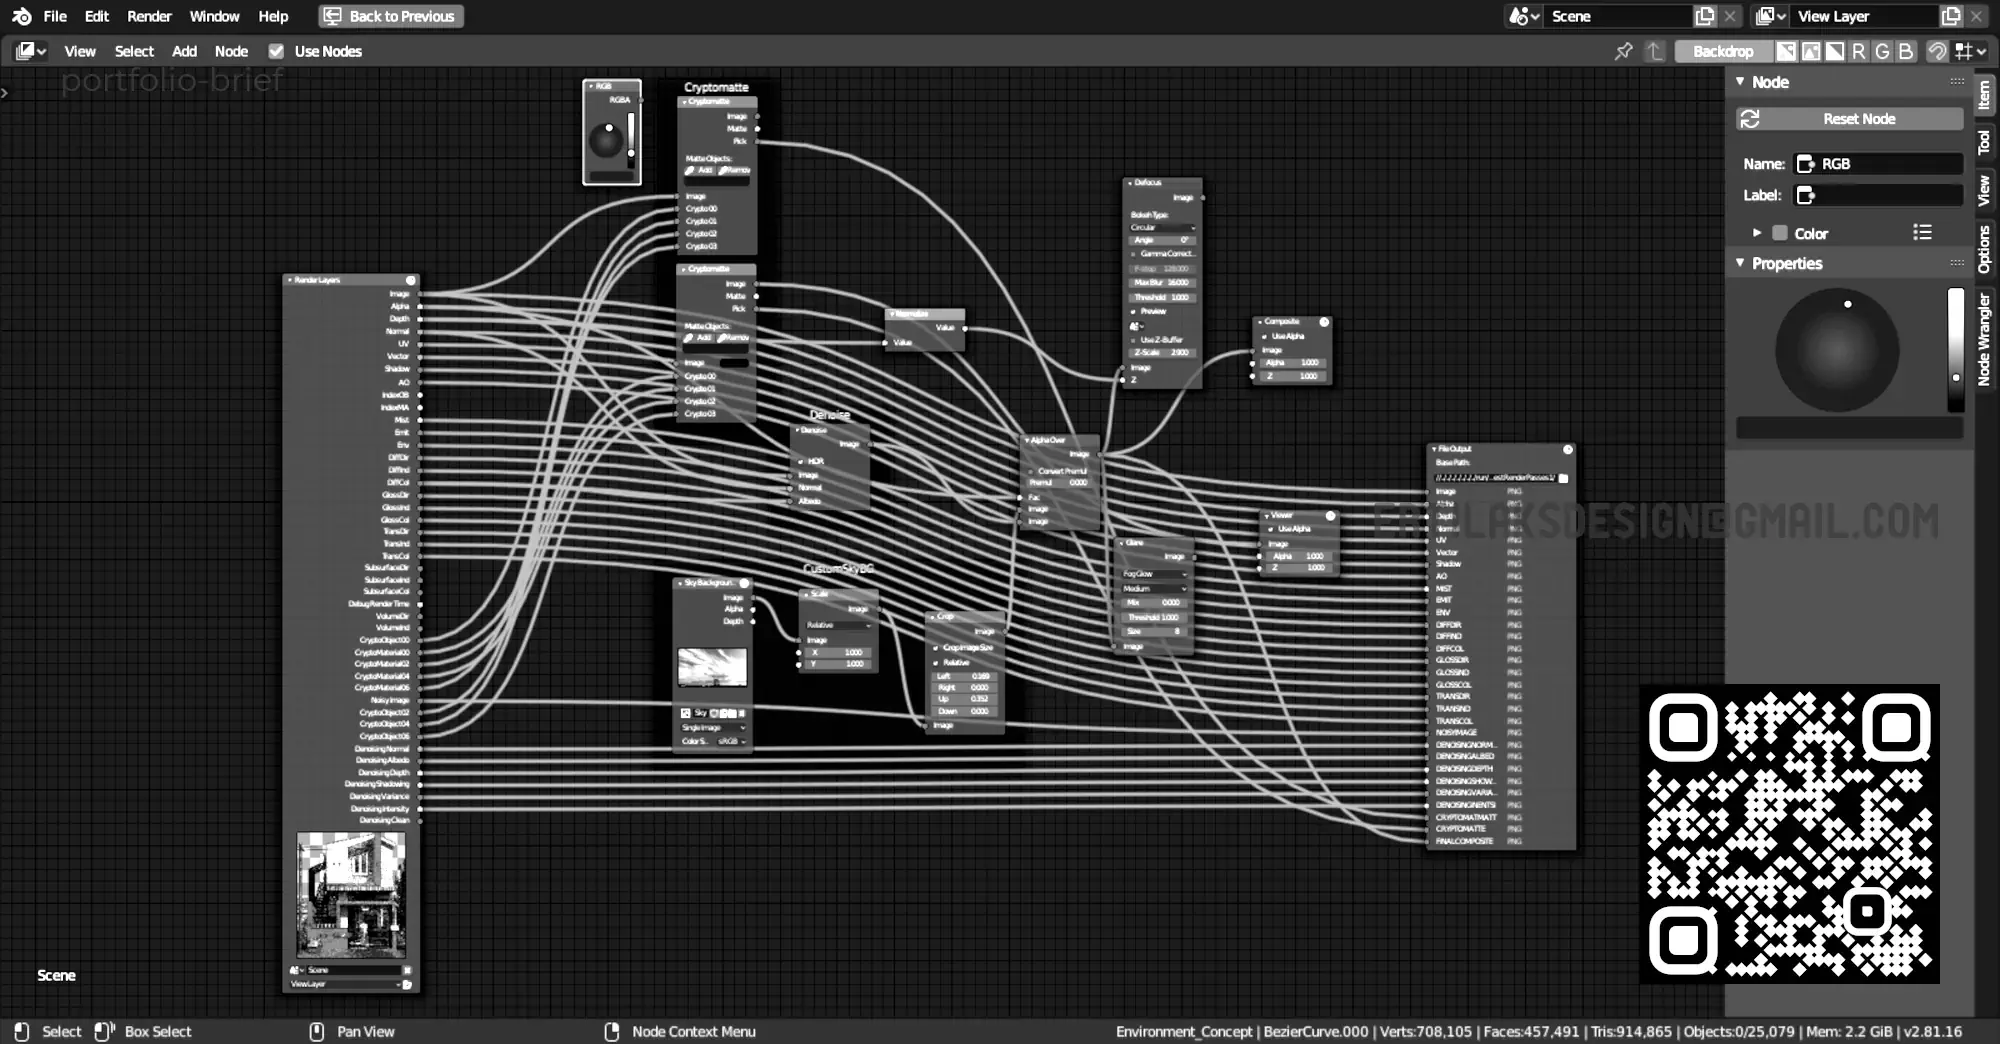2000x1044 pixels.
Task: Select the Color and Alpha backdrop display icon
Action: 1786,51
